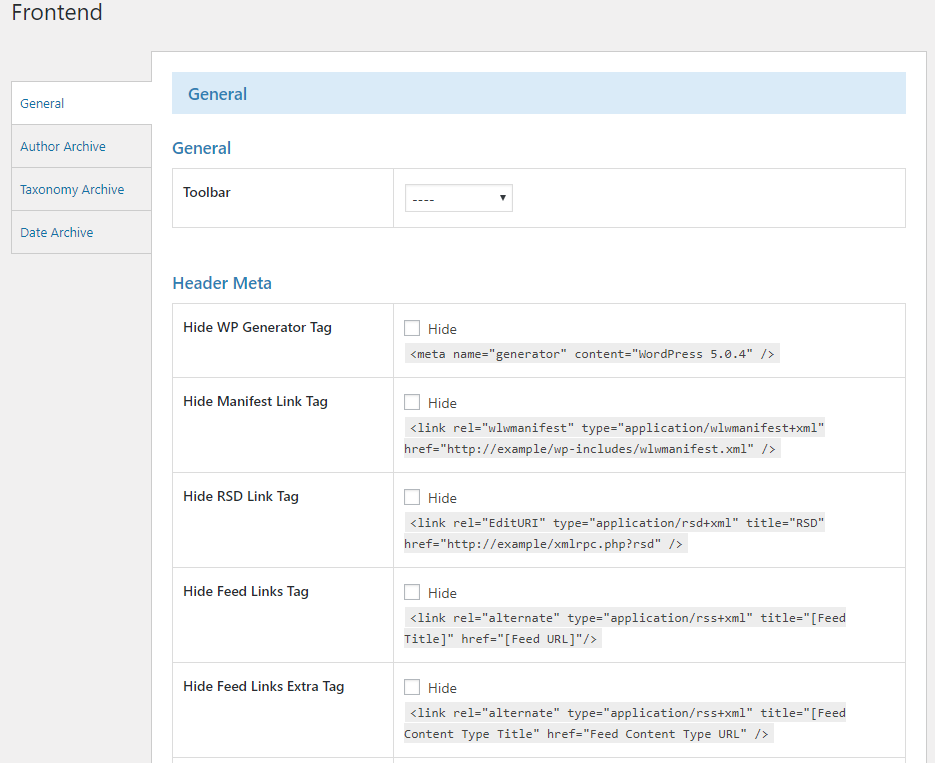This screenshot has width=935, height=763.
Task: Click the Hide Feed Links Tag label
Action: click(246, 591)
